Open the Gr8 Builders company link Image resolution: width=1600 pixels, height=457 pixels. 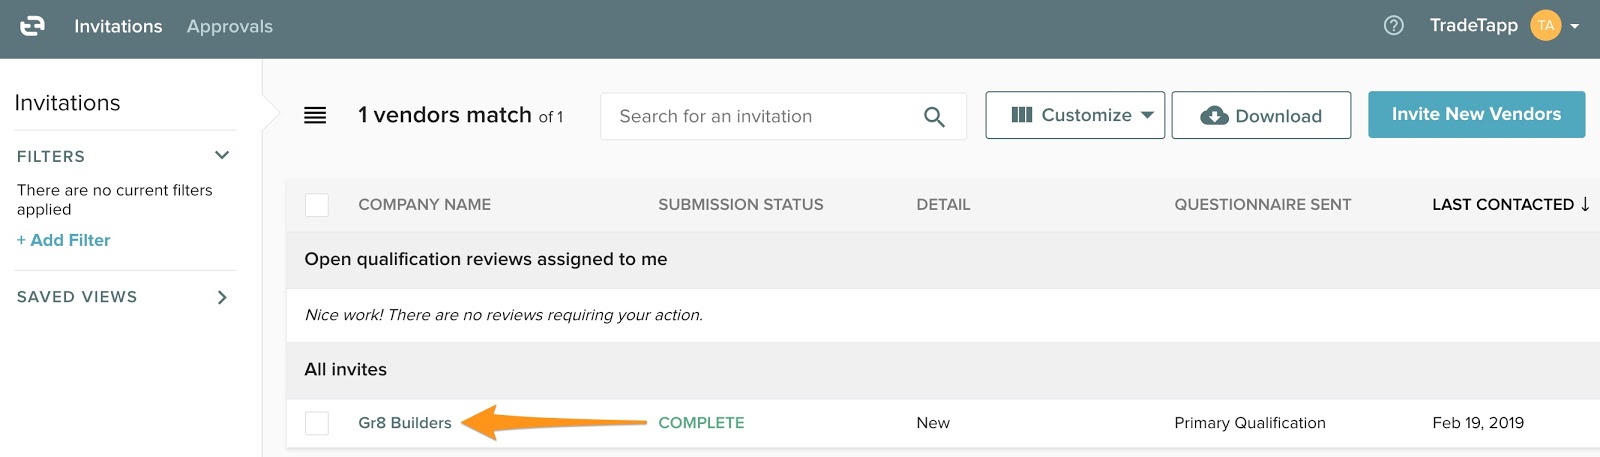405,423
